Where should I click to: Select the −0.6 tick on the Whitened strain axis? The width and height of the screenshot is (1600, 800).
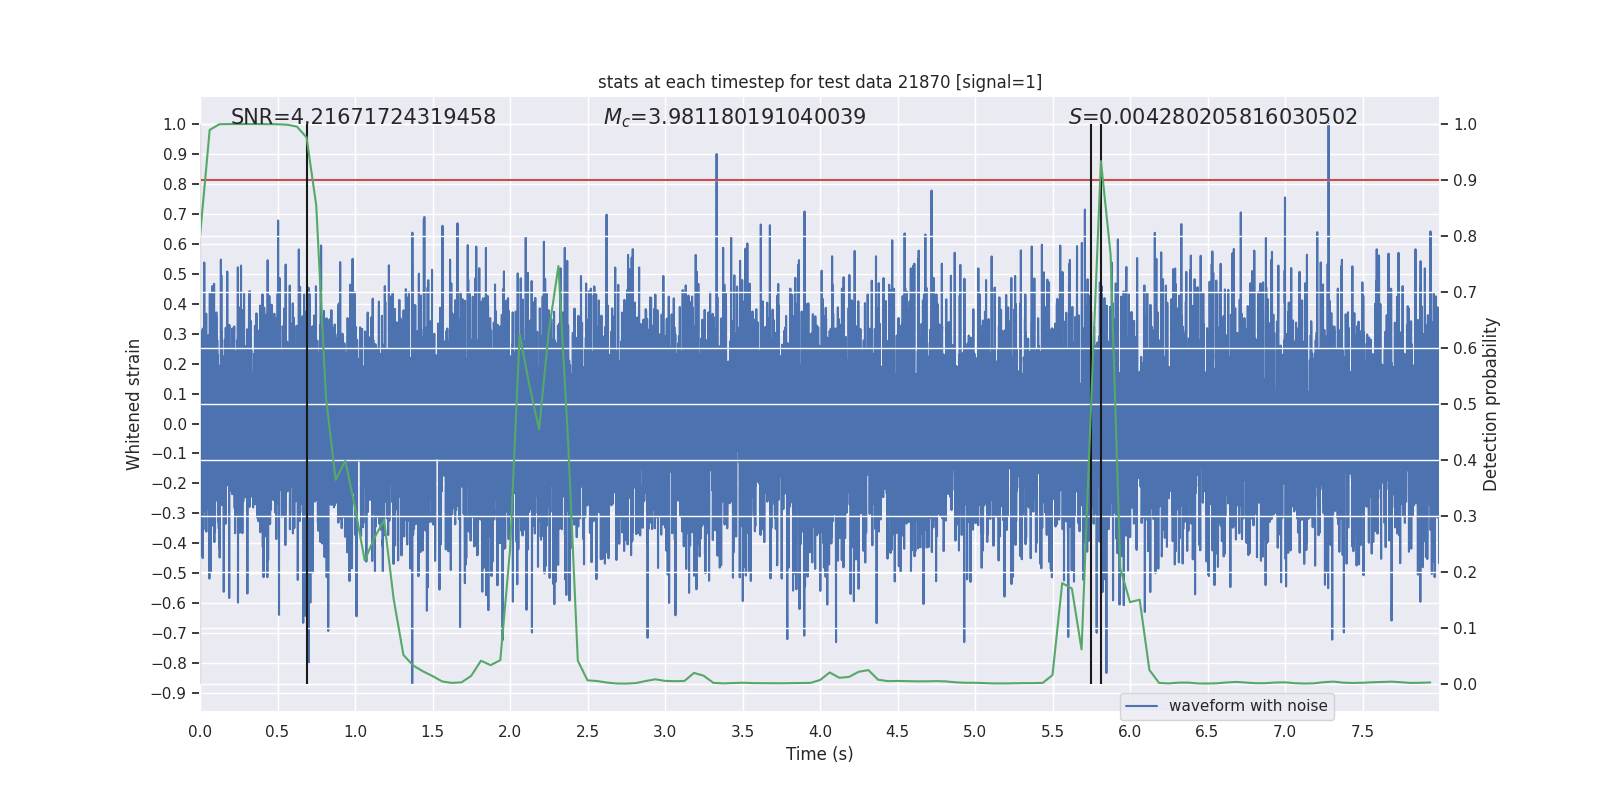pyautogui.click(x=169, y=604)
